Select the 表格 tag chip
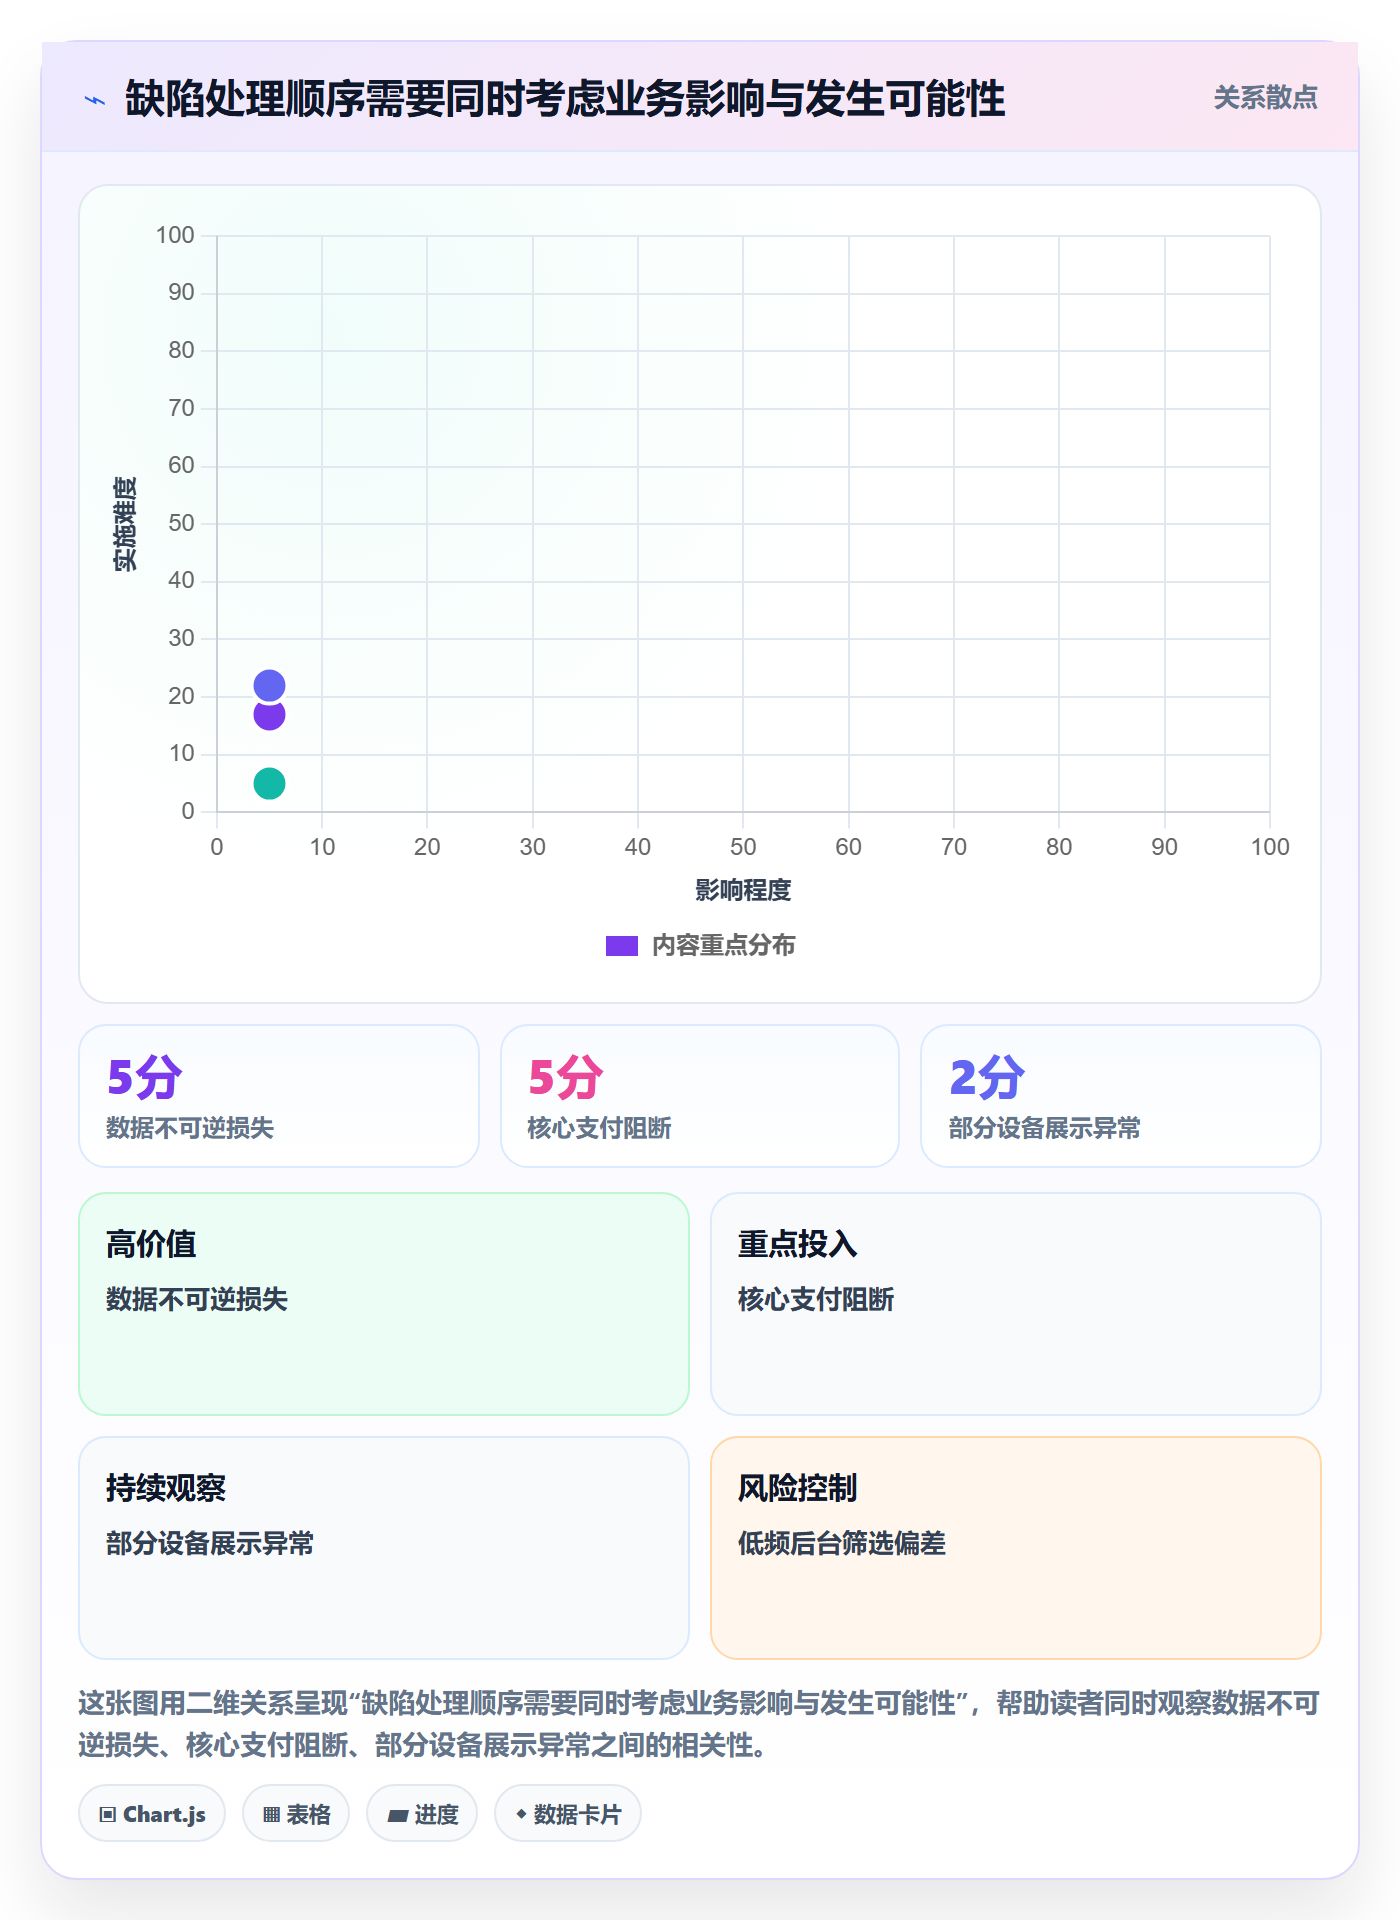 tap(296, 1814)
